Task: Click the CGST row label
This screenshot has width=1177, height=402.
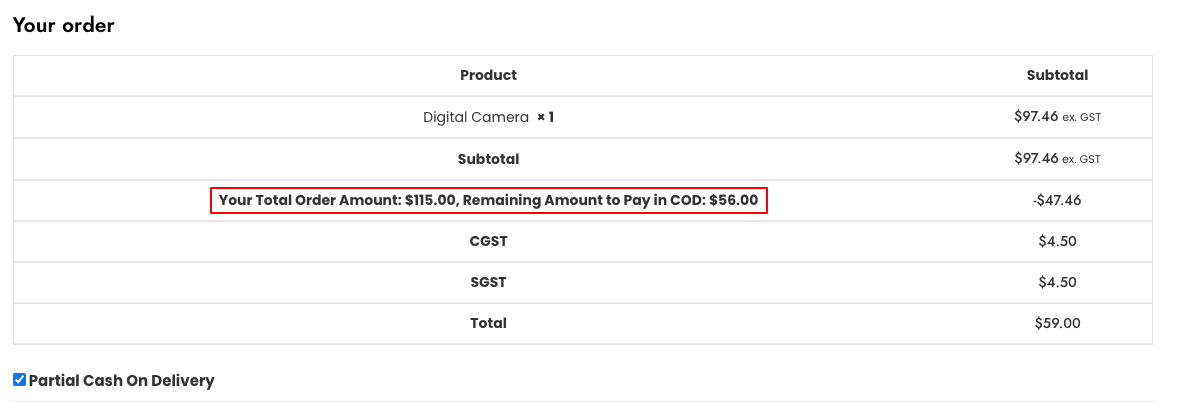Action: tap(489, 242)
